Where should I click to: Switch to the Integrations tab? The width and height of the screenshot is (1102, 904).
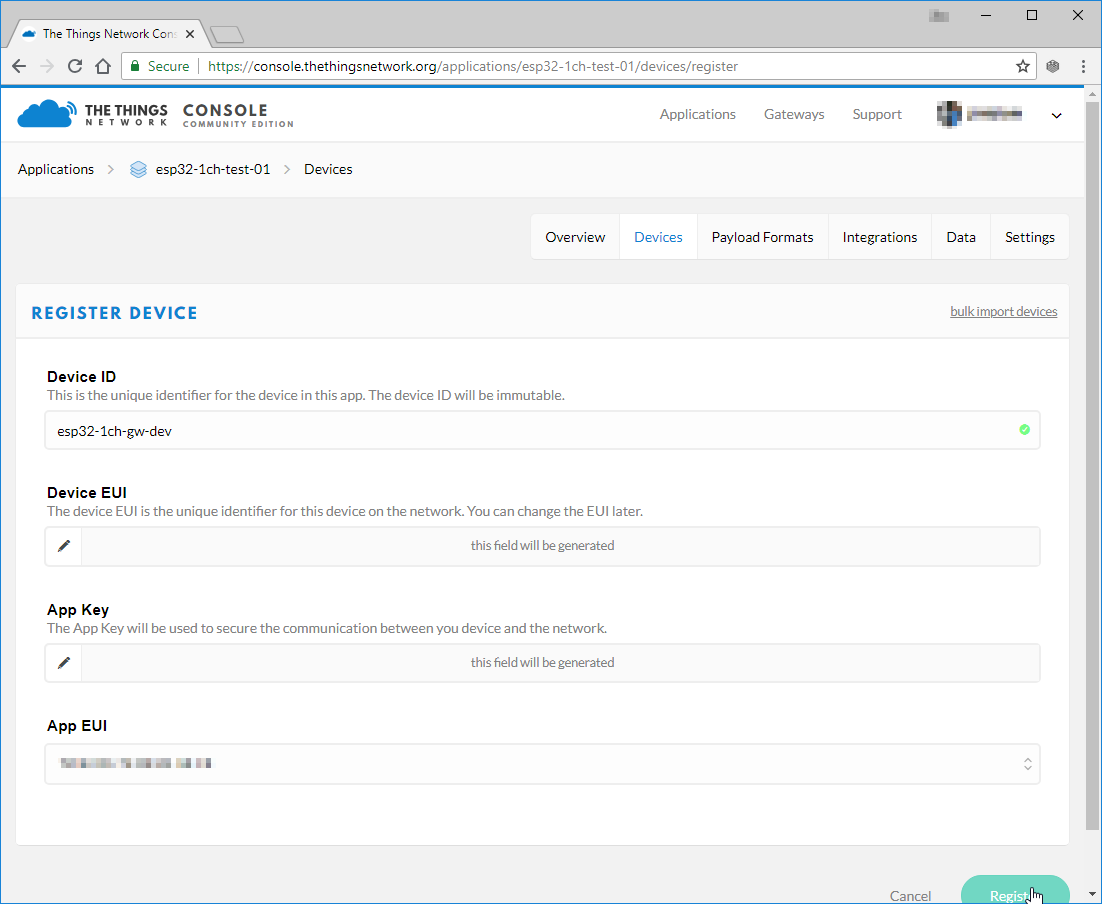click(x=880, y=237)
